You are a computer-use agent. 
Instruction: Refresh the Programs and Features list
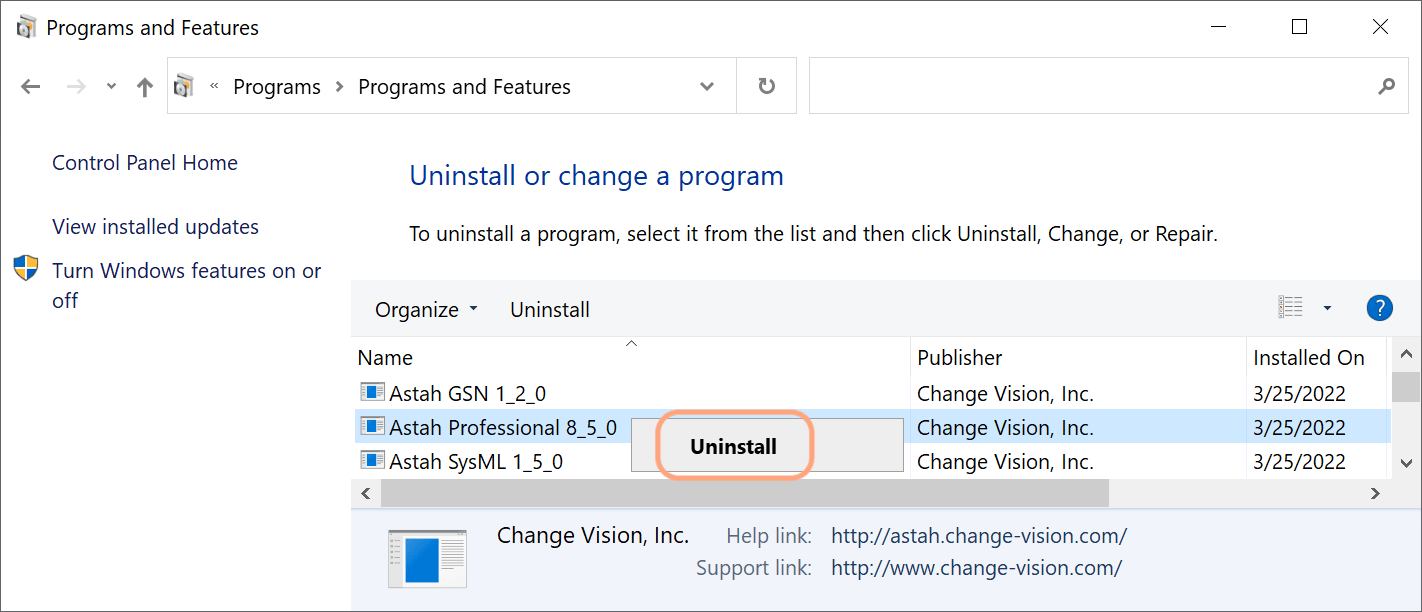pos(766,86)
